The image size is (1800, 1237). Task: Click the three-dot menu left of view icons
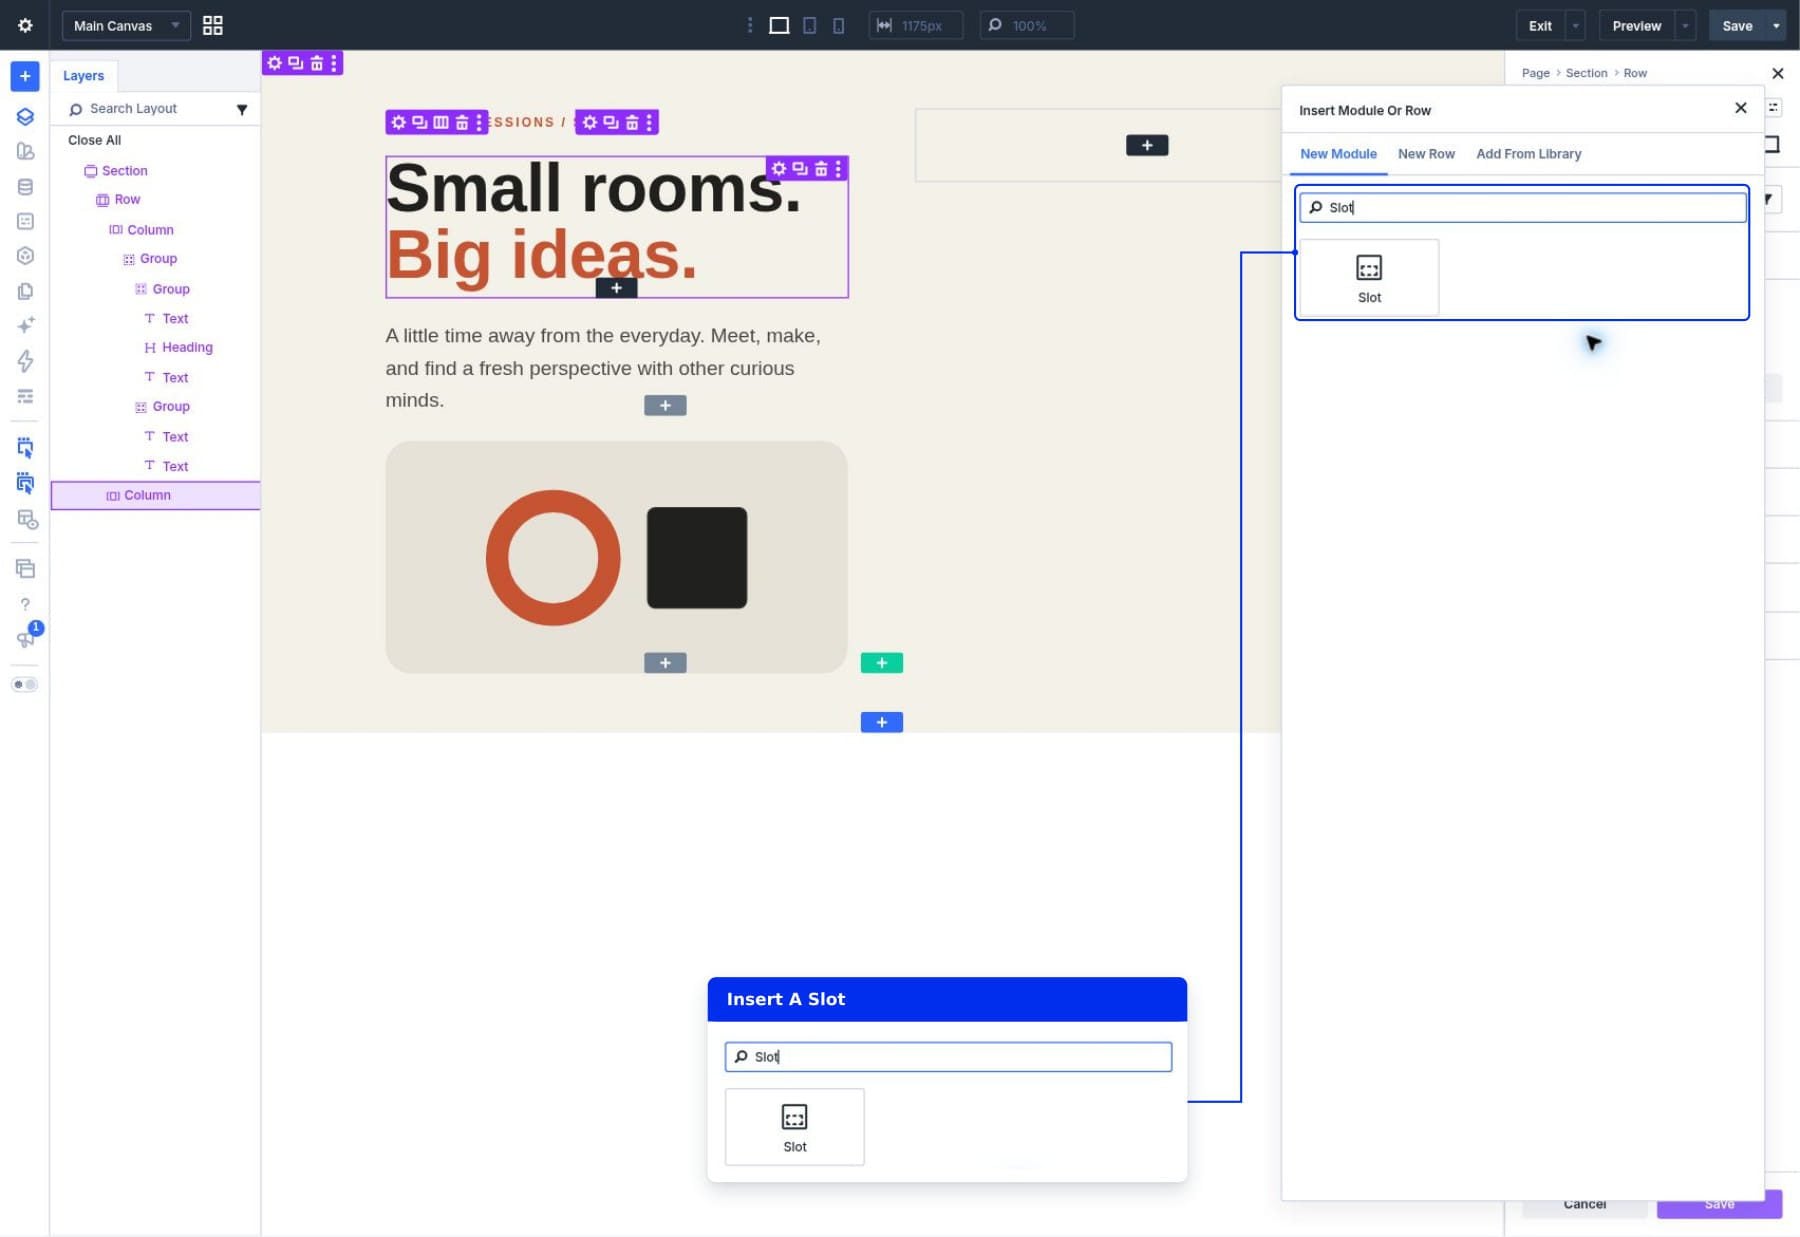coord(750,25)
